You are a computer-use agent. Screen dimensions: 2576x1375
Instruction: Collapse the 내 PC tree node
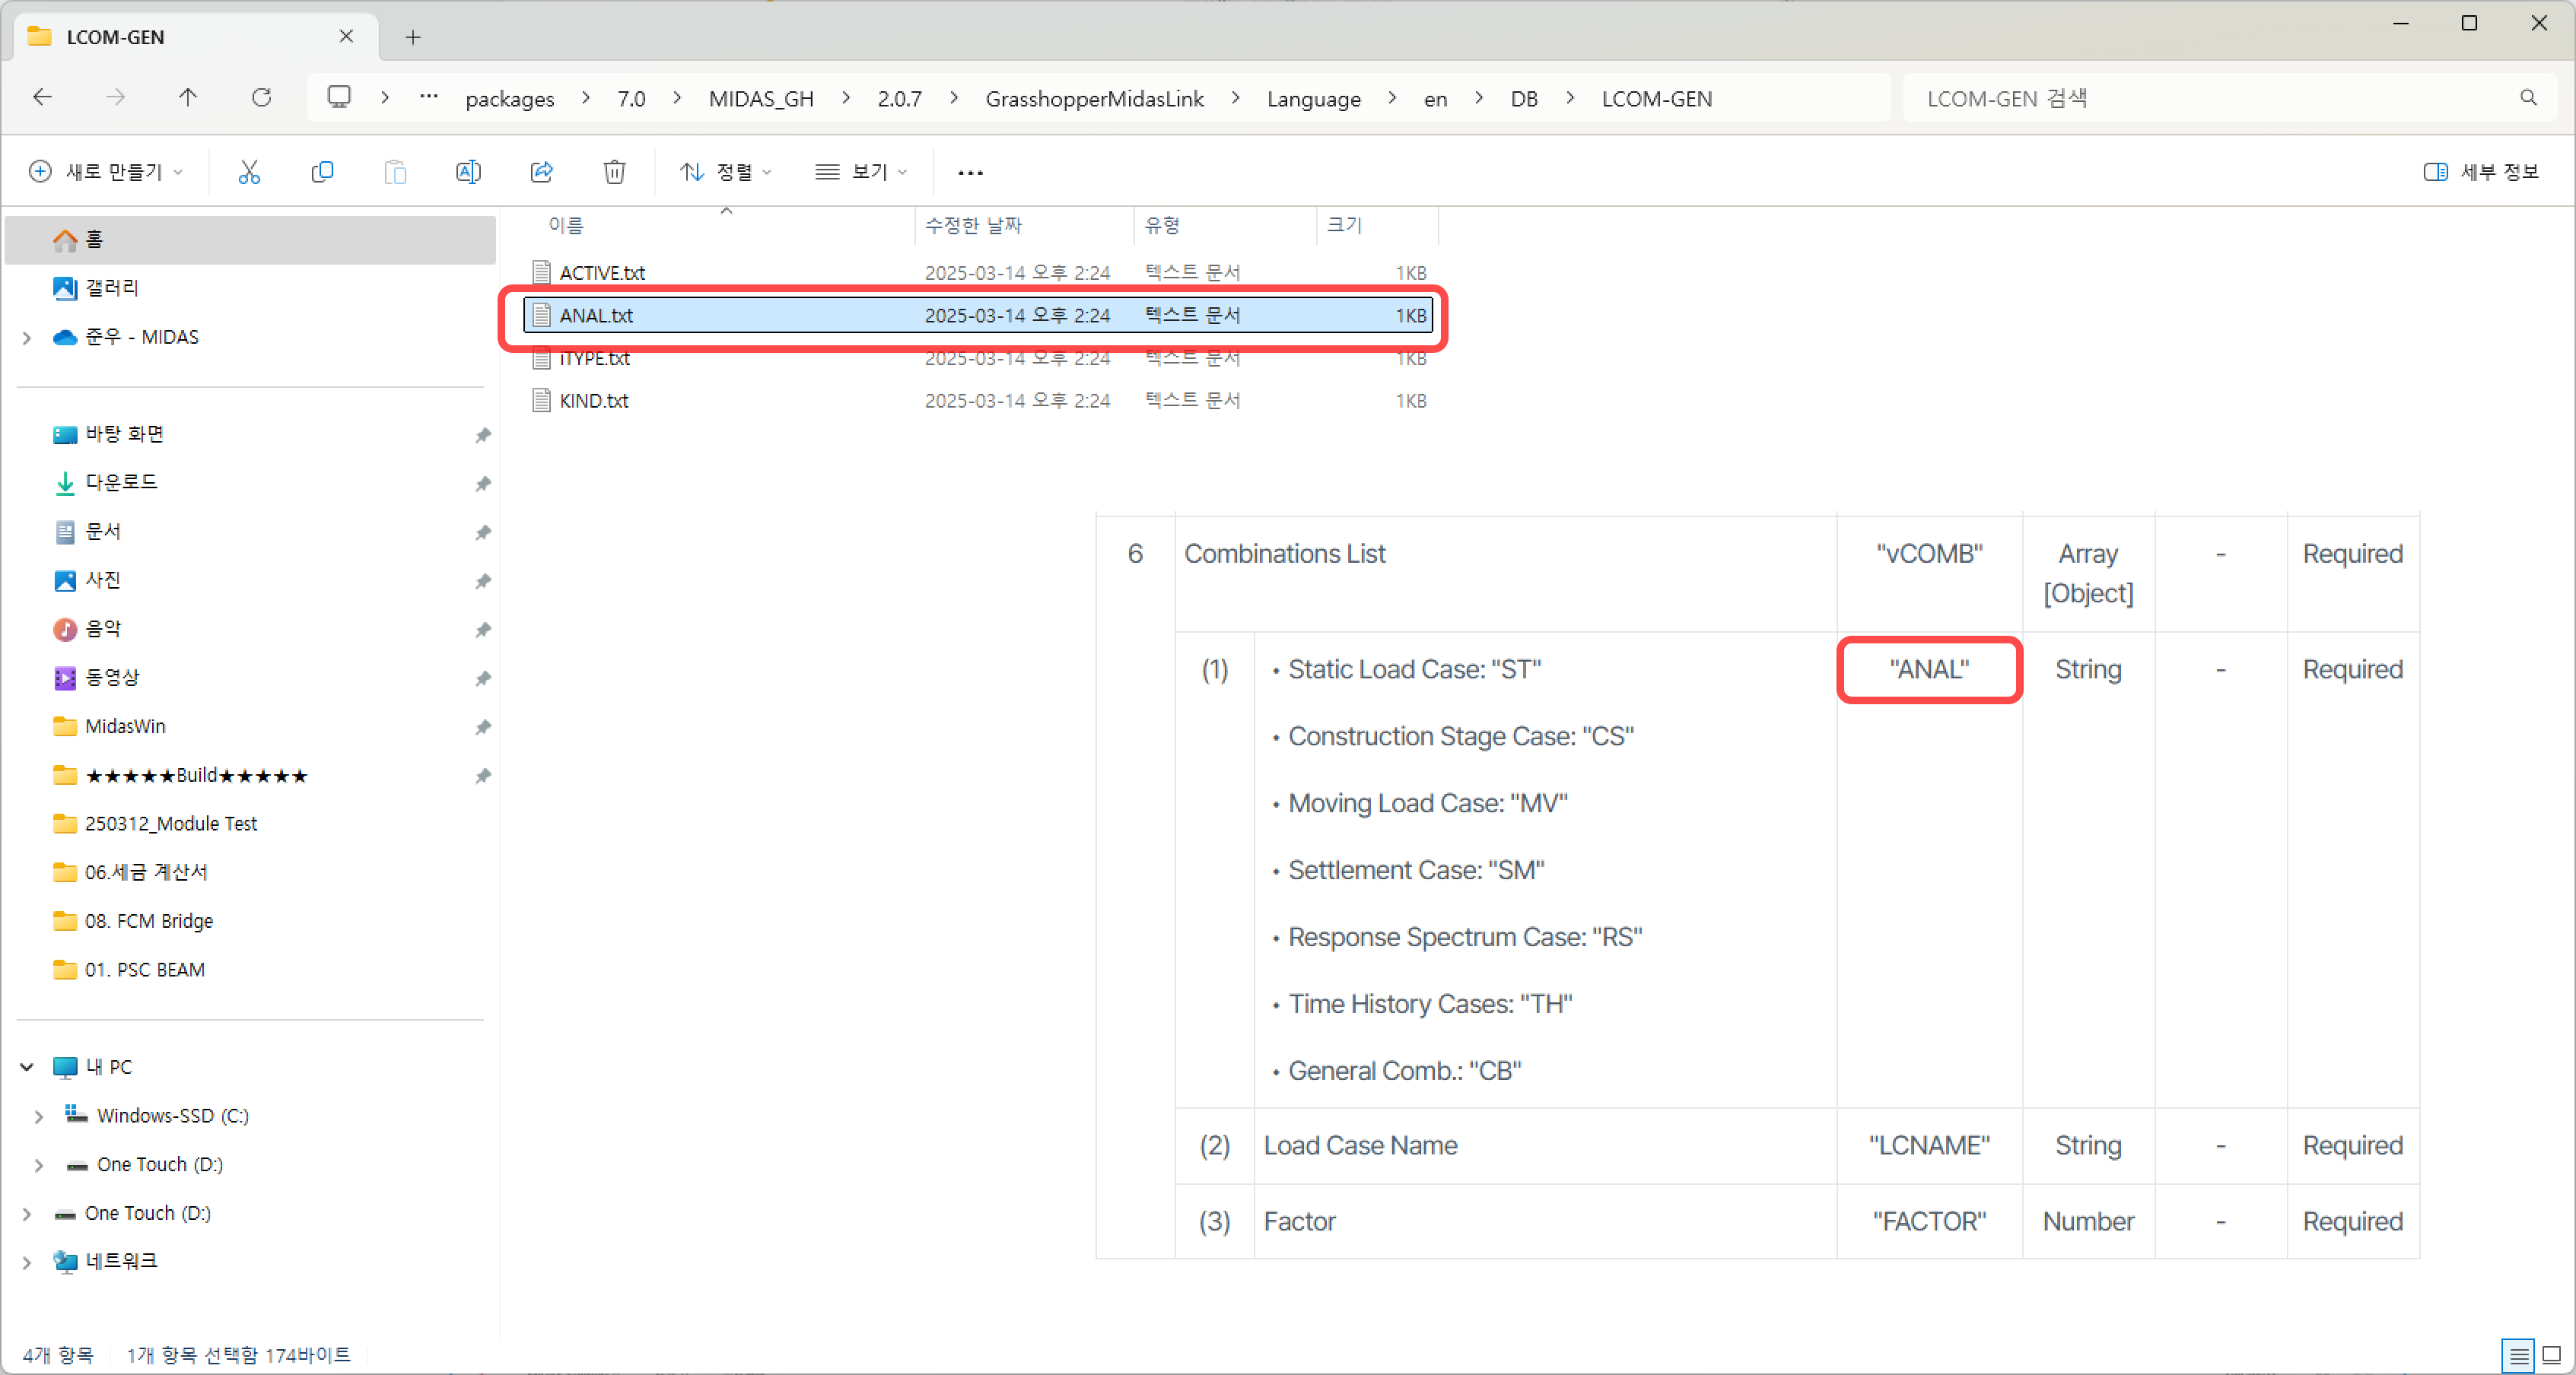tap(27, 1067)
